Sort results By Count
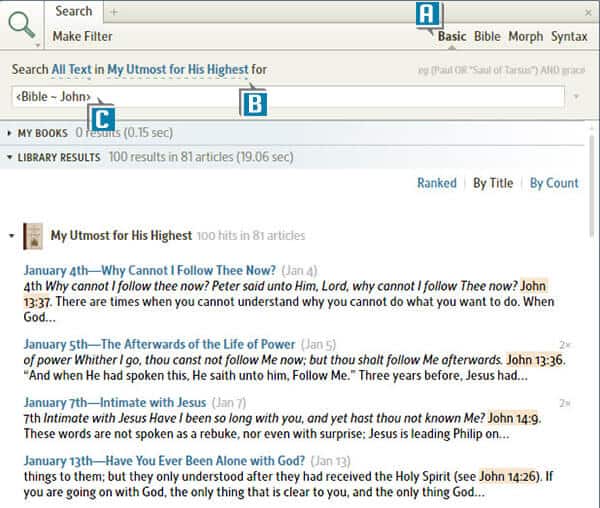Viewport: 600px width, 508px height. tap(554, 183)
